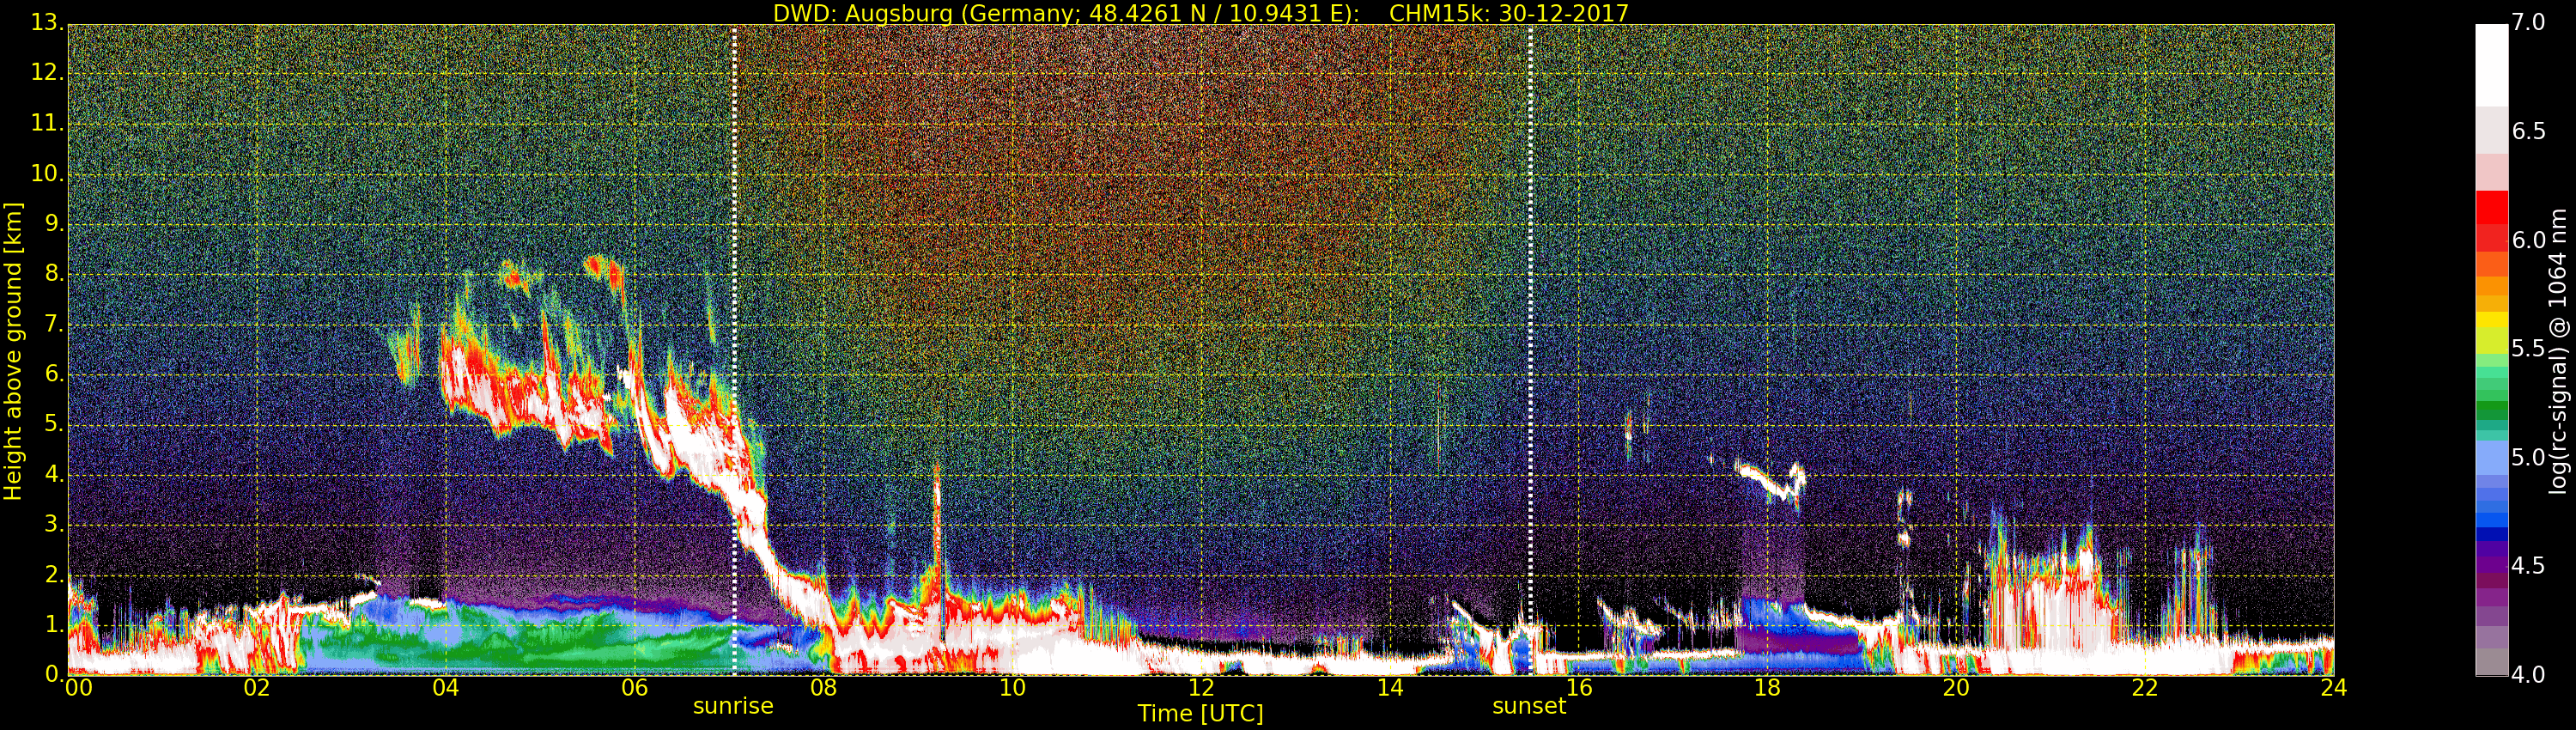Click time axis tick label '00'
The width and height of the screenshot is (2576, 730).
point(78,688)
